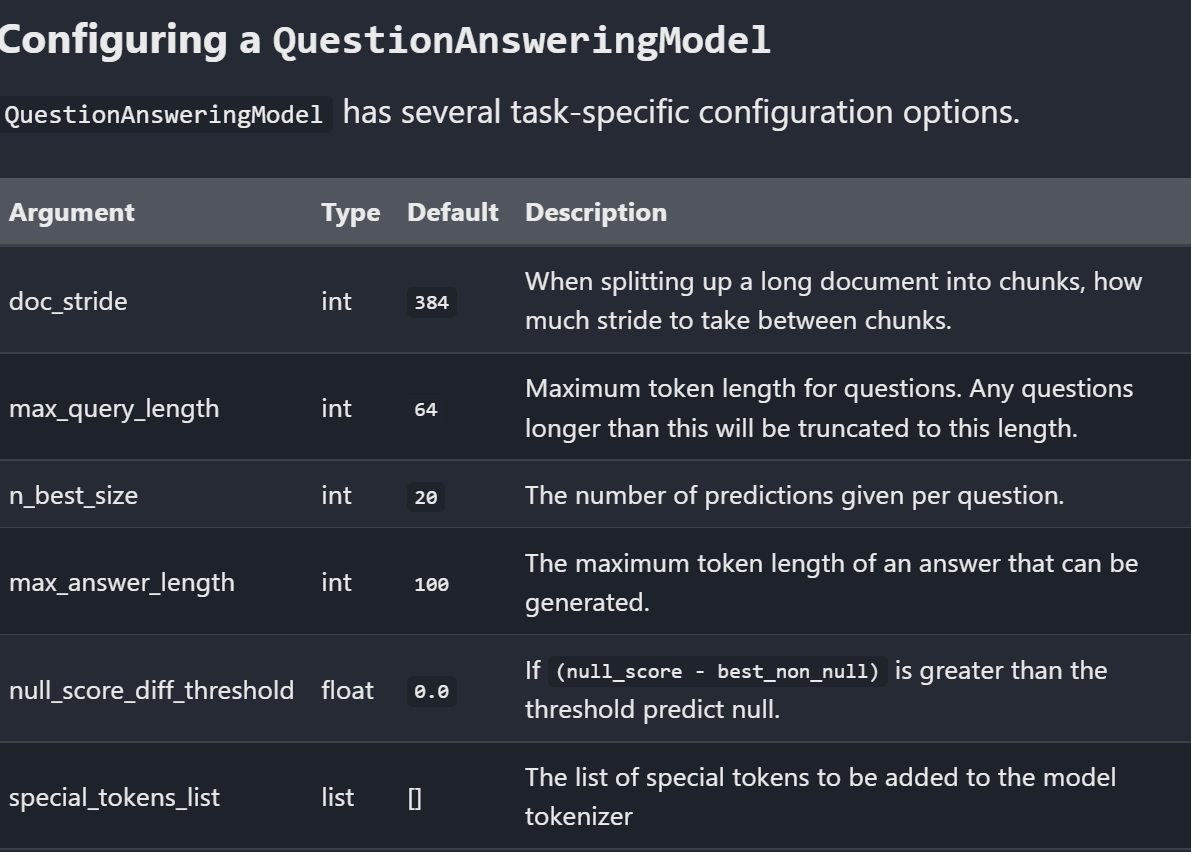Click the "number of predictions given per question" description
1191x852 pixels.
[x=794, y=495]
